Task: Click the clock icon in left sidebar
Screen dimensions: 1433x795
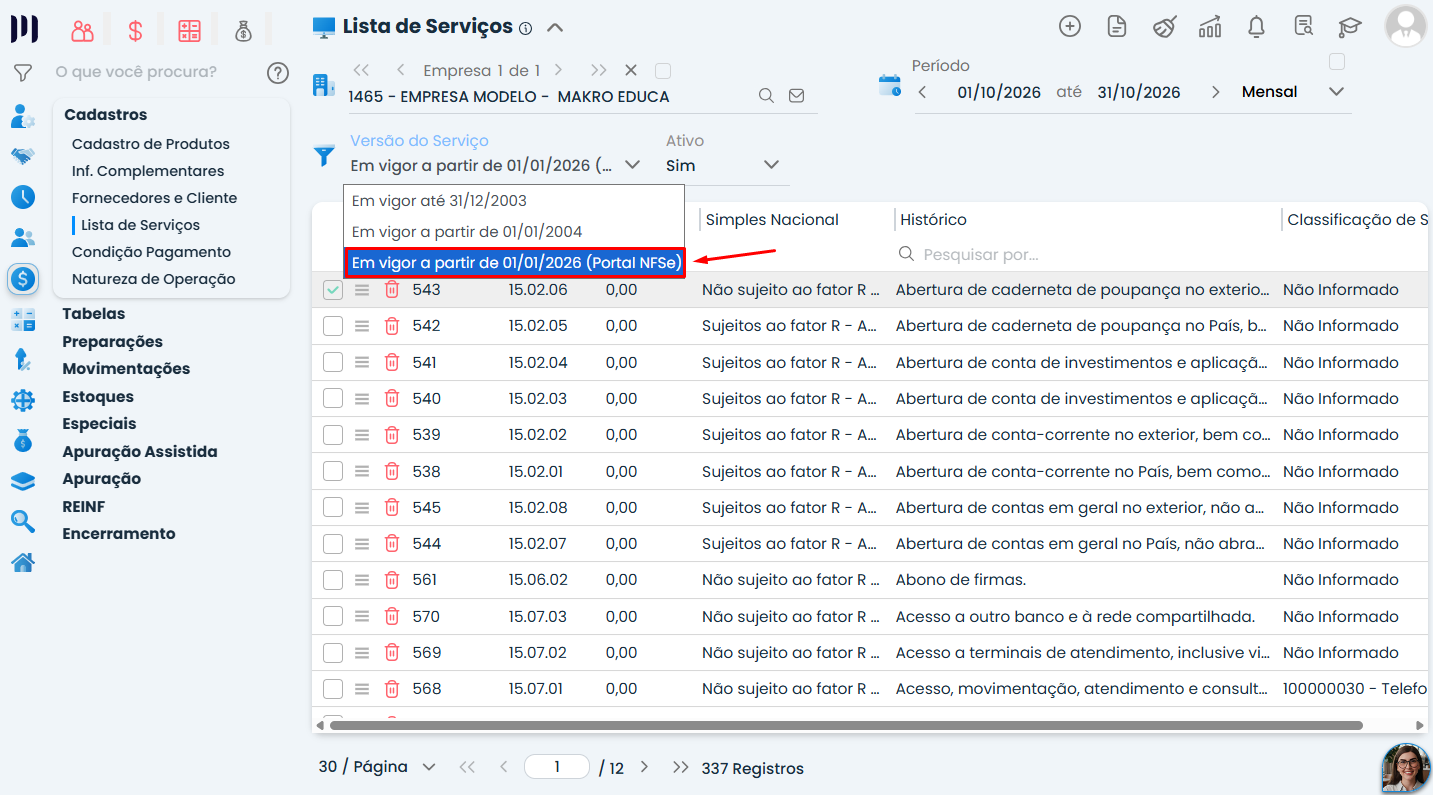Action: coord(23,196)
